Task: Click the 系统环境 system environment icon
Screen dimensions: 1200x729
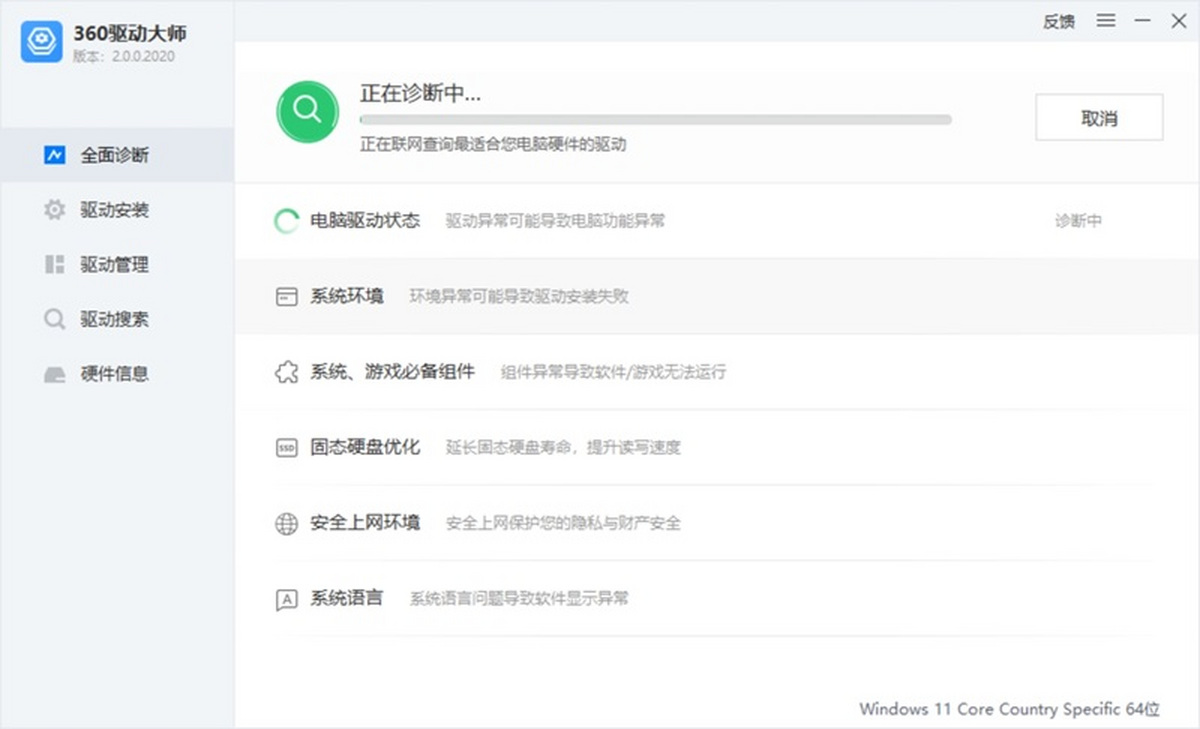Action: point(284,296)
